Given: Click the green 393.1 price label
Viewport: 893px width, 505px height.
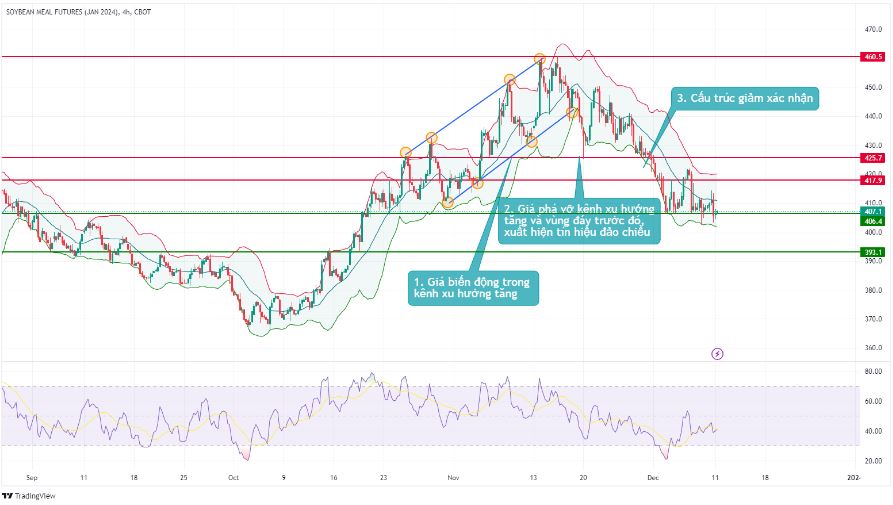Looking at the screenshot, I should pos(872,252).
